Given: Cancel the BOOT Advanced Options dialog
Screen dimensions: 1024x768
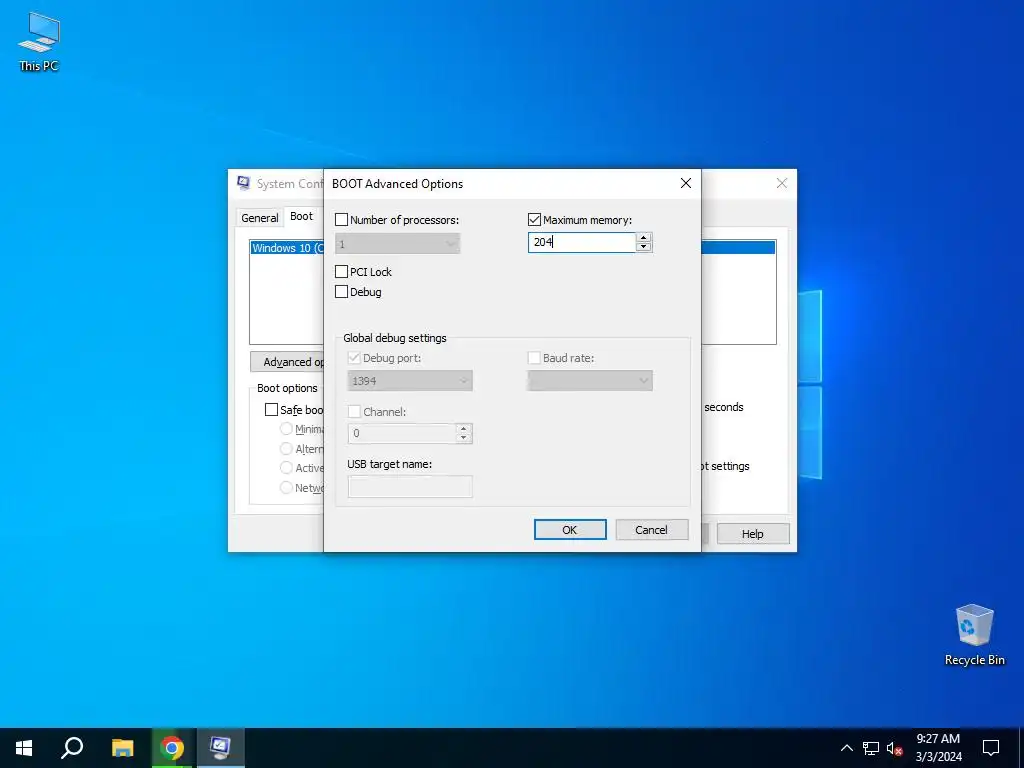Looking at the screenshot, I should 652,530.
